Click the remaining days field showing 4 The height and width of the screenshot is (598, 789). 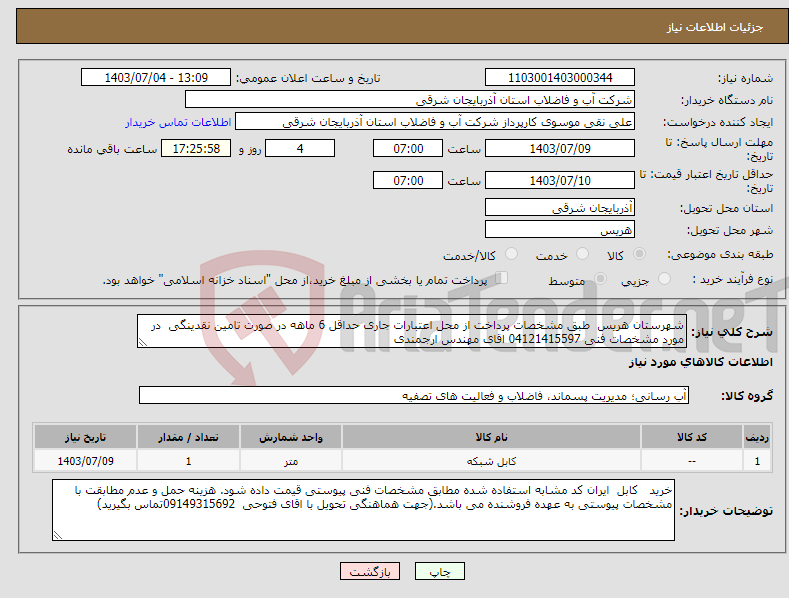300,148
